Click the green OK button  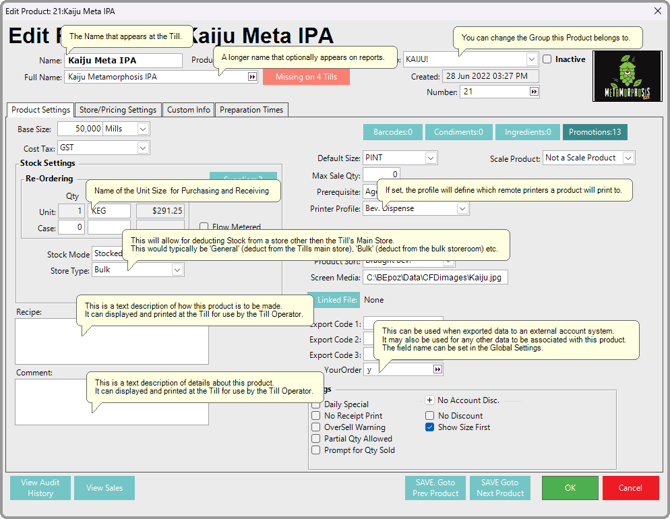click(569, 488)
